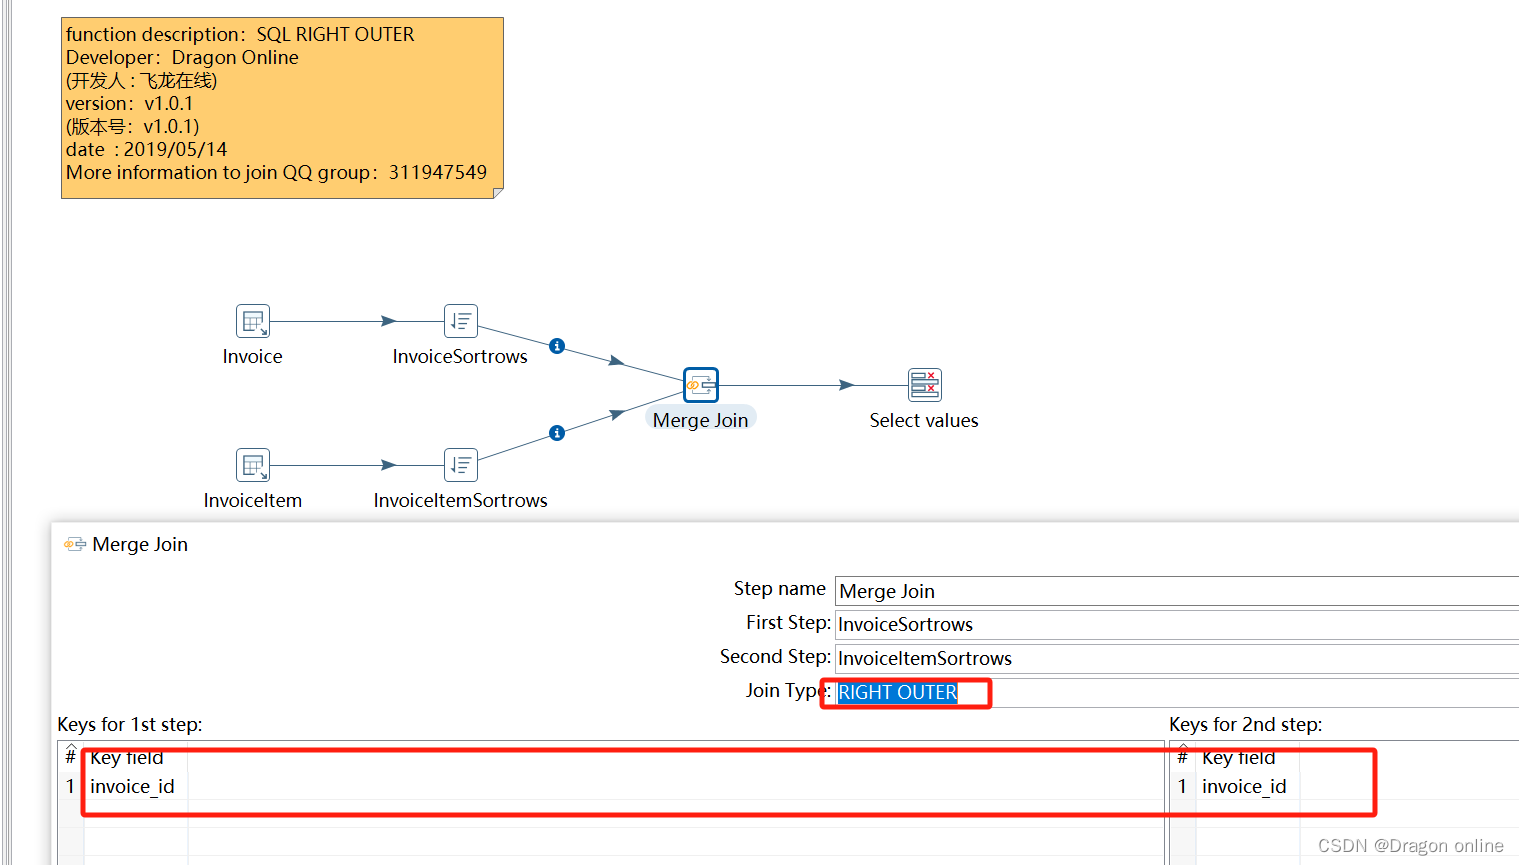This screenshot has width=1519, height=865.
Task: Open the Join Type combo box
Action: [1177, 692]
